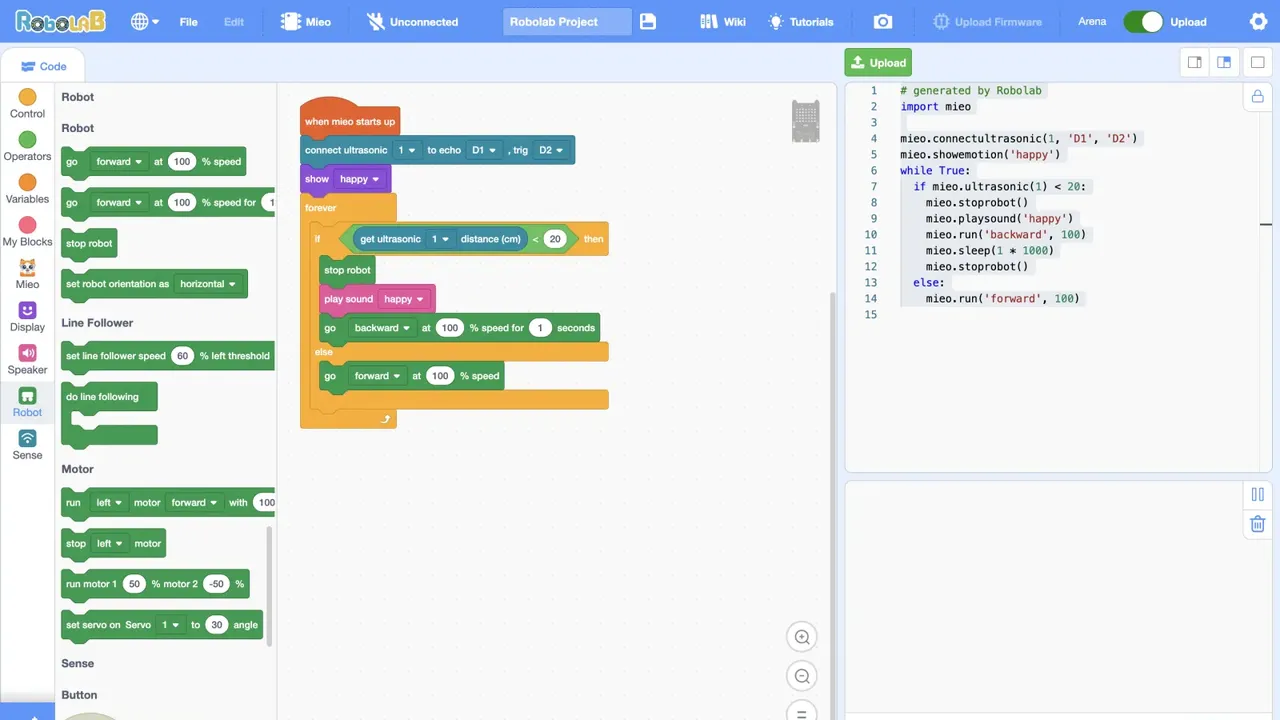Open the File menu
Viewport: 1280px width, 720px height.
pos(188,22)
